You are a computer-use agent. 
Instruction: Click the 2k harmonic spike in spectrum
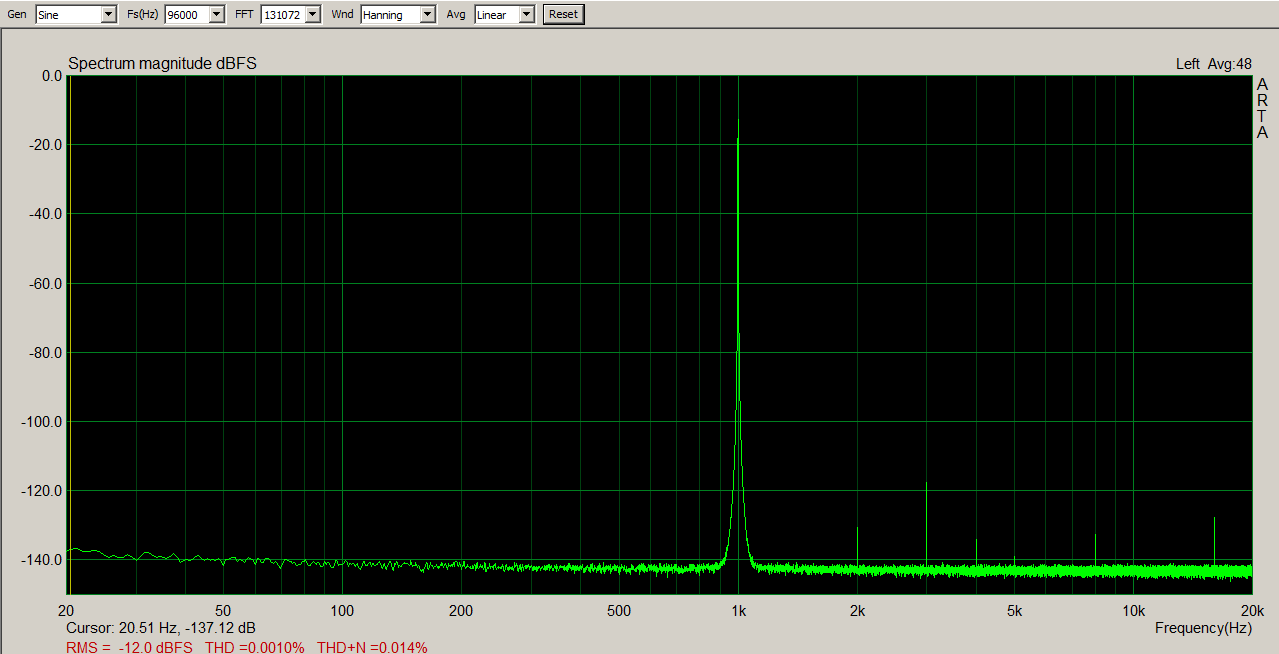tap(857, 547)
